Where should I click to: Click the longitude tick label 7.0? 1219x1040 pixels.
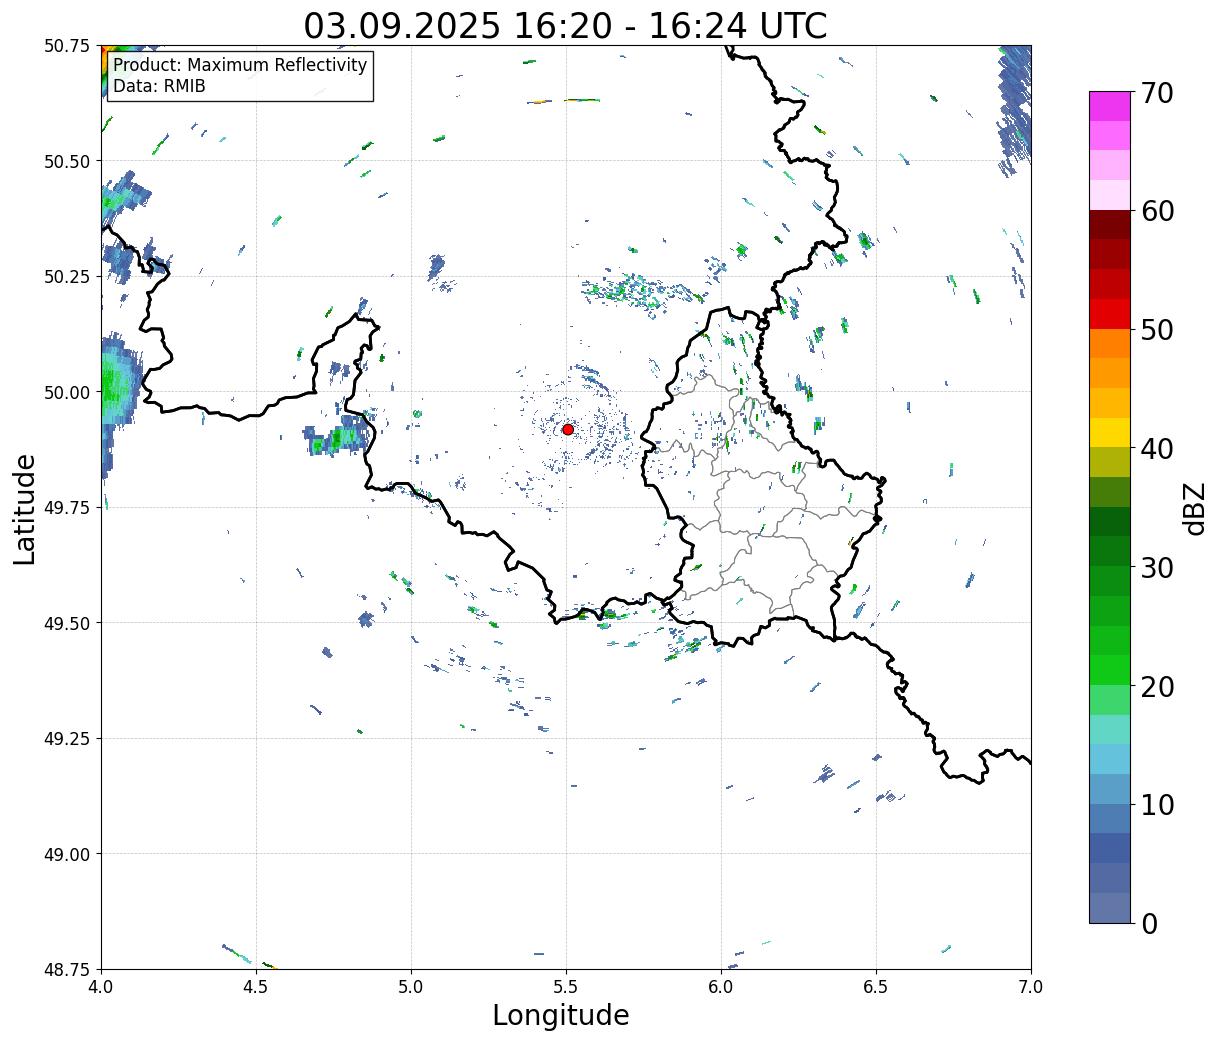coord(1031,987)
